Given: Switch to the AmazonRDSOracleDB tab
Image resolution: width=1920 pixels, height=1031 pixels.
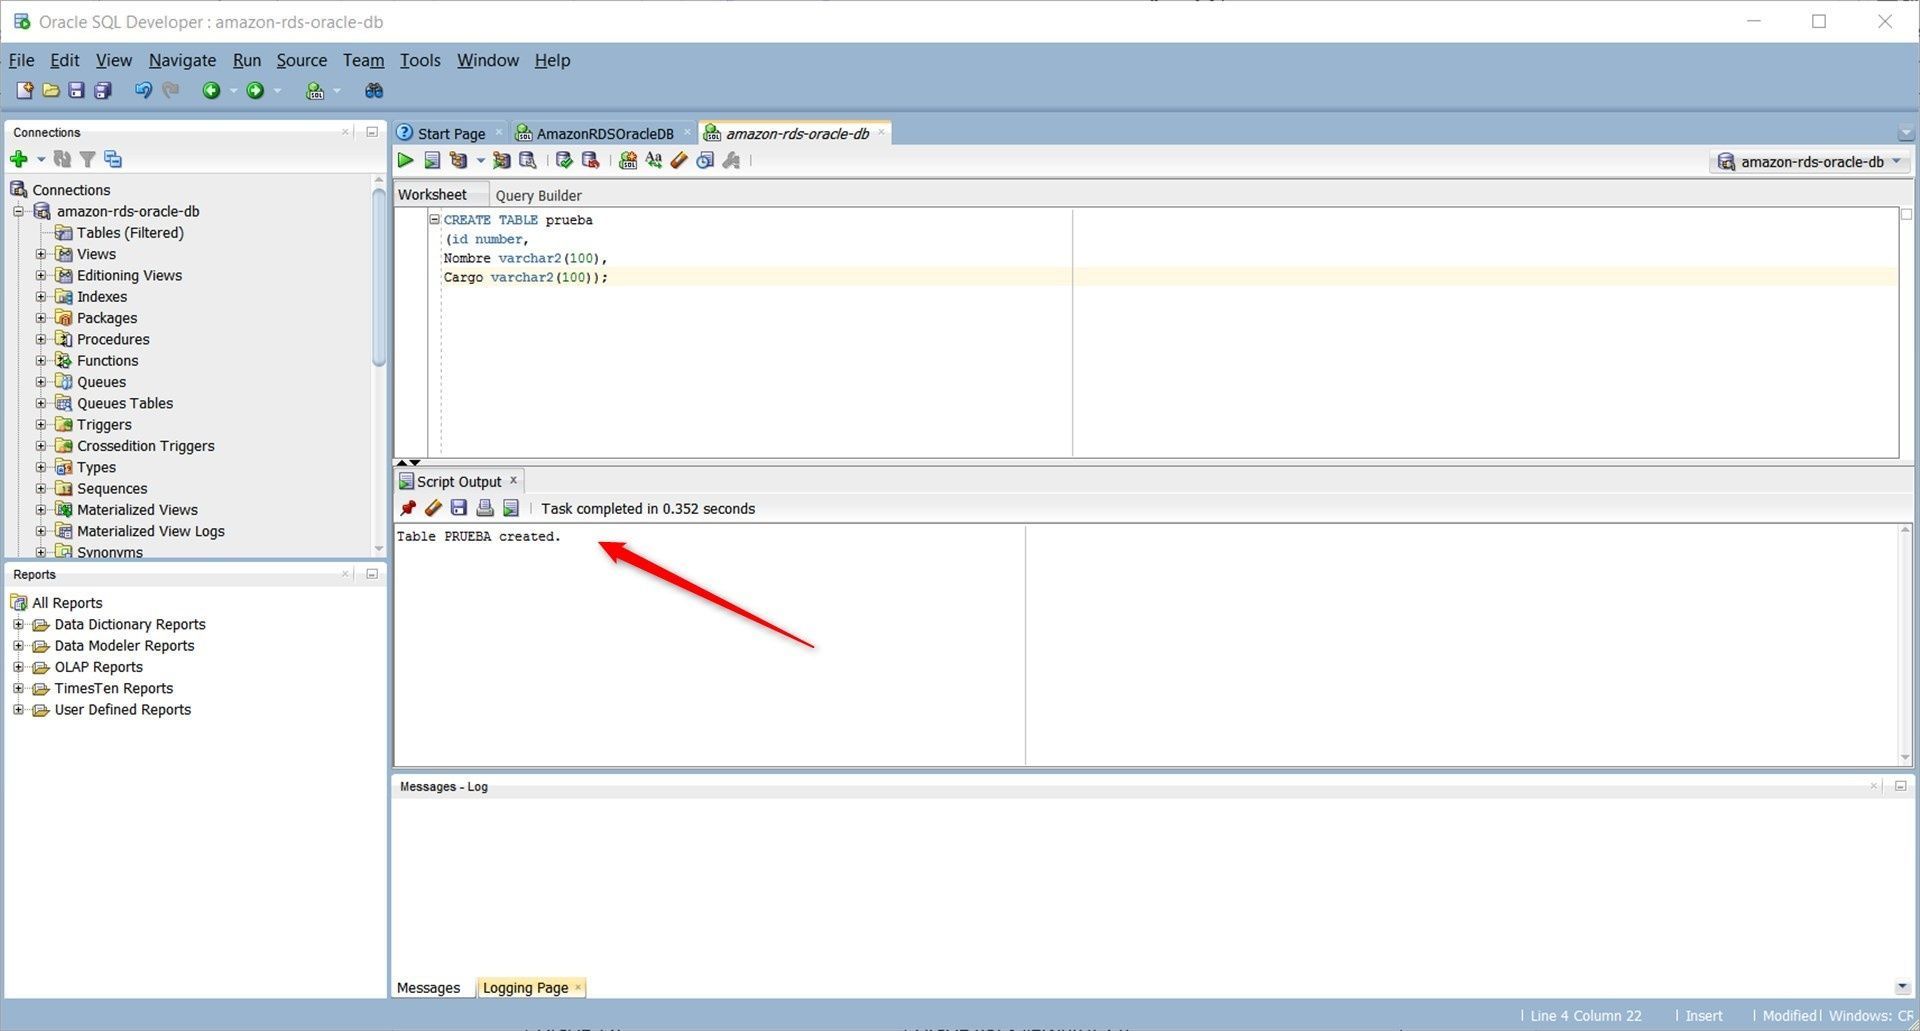Looking at the screenshot, I should point(604,133).
